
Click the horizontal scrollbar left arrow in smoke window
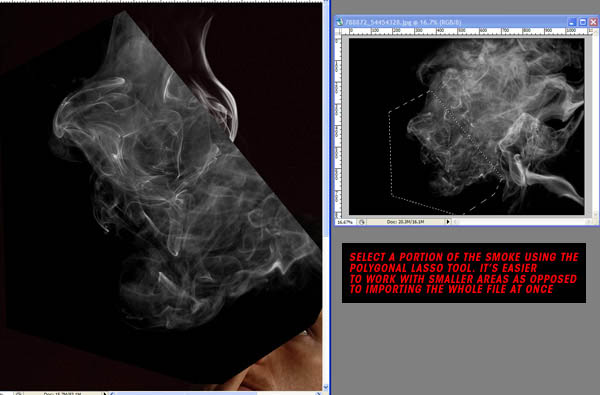[x=456, y=222]
